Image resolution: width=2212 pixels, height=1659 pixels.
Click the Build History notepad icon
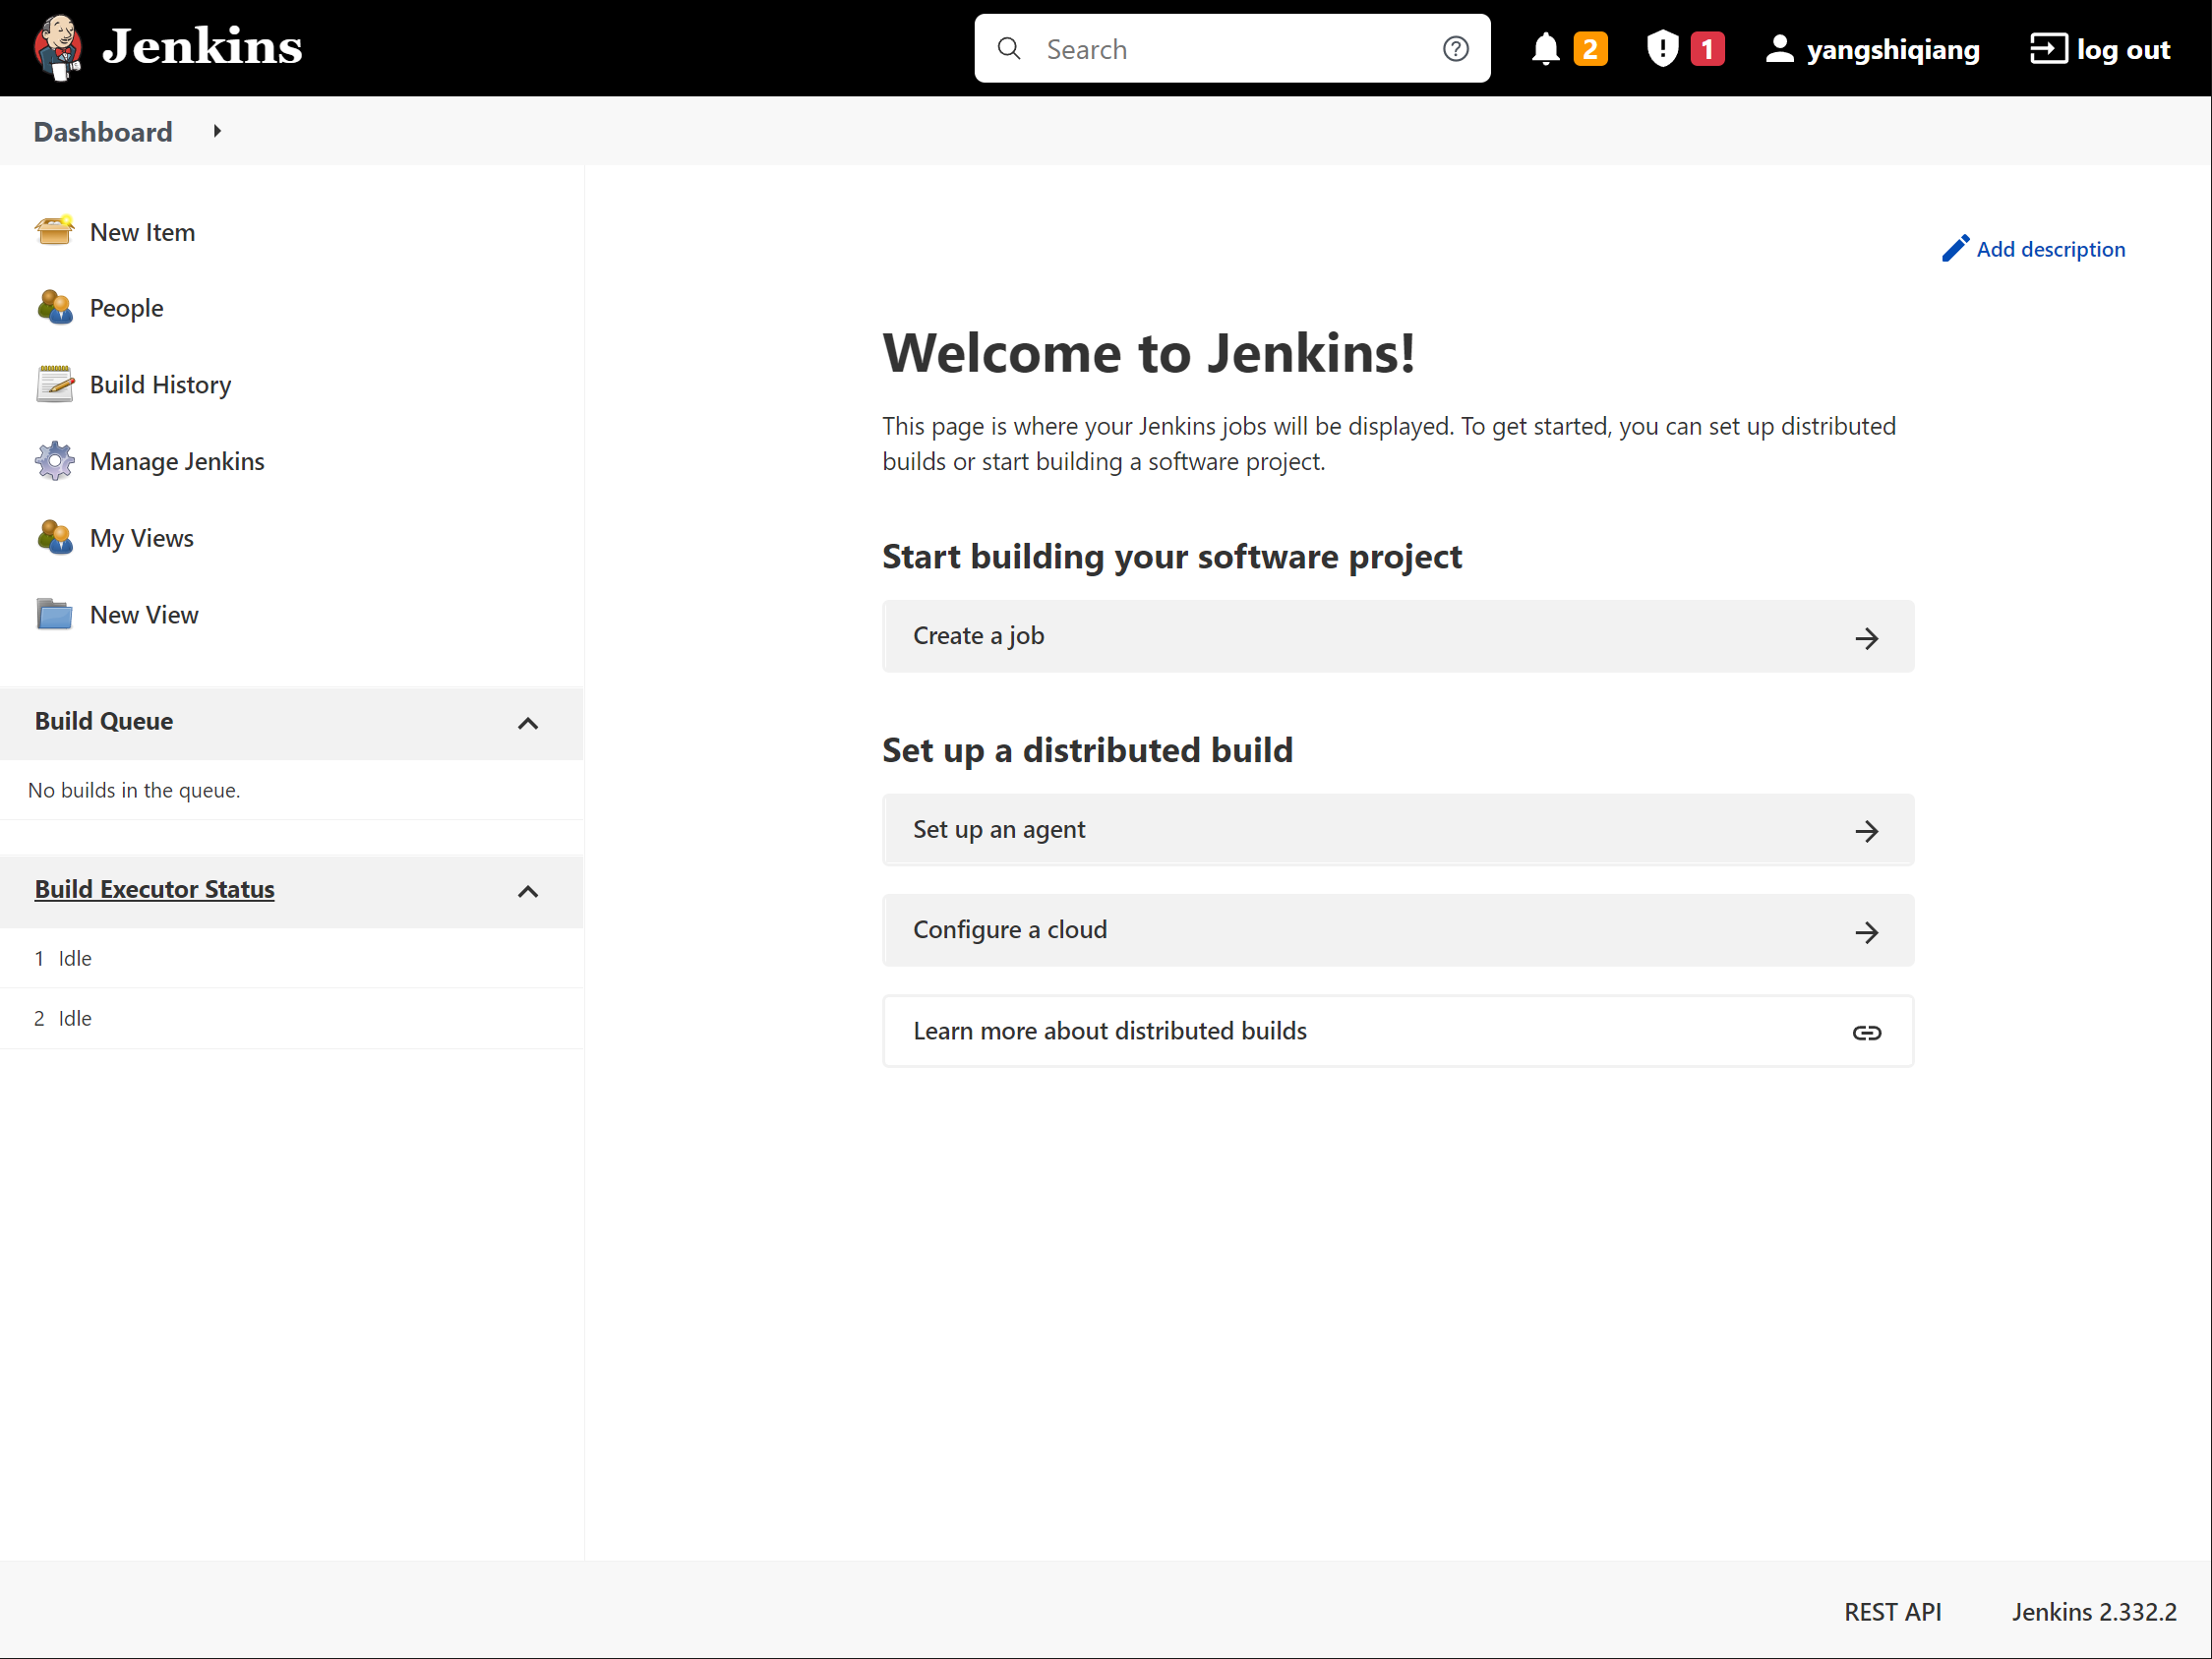coord(55,384)
